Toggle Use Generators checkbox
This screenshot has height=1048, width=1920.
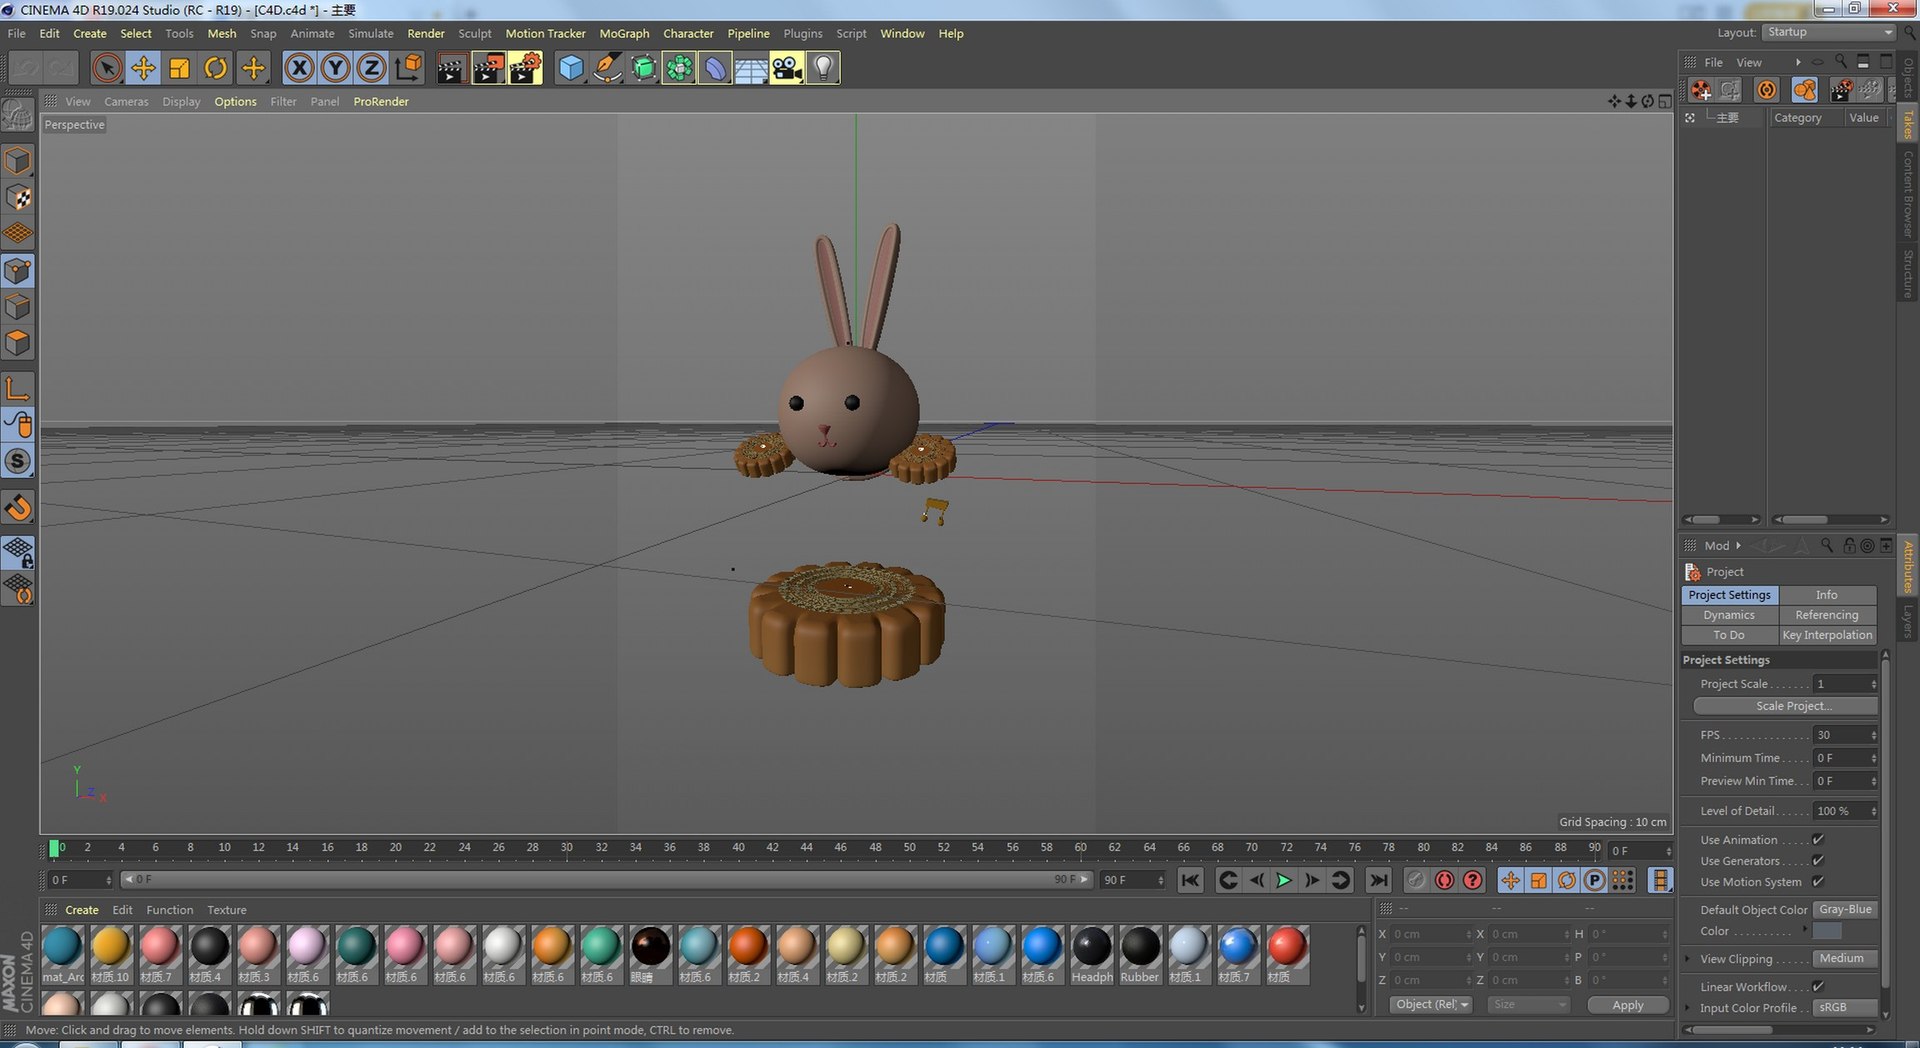[x=1818, y=861]
